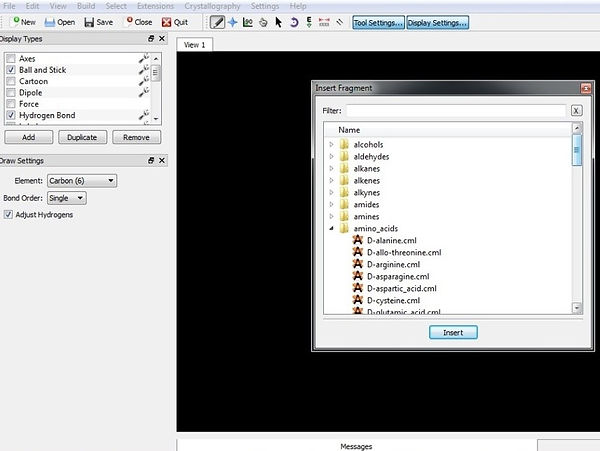This screenshot has height=451, width=600.
Task: Click the Display Settings button
Action: [437, 23]
